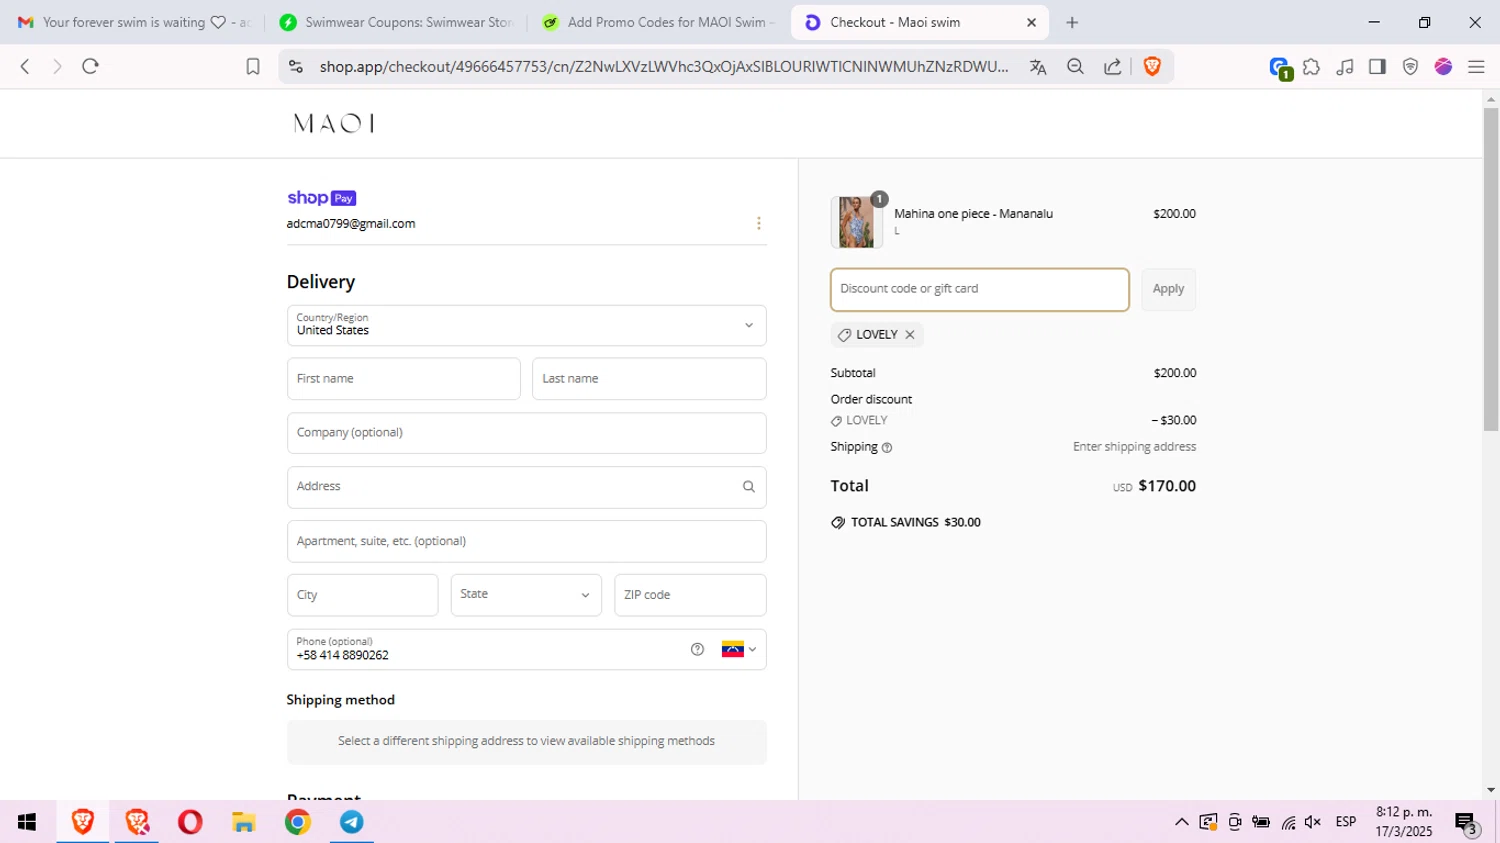Click the translate page icon
The image size is (1500, 843).
pos(1038,67)
